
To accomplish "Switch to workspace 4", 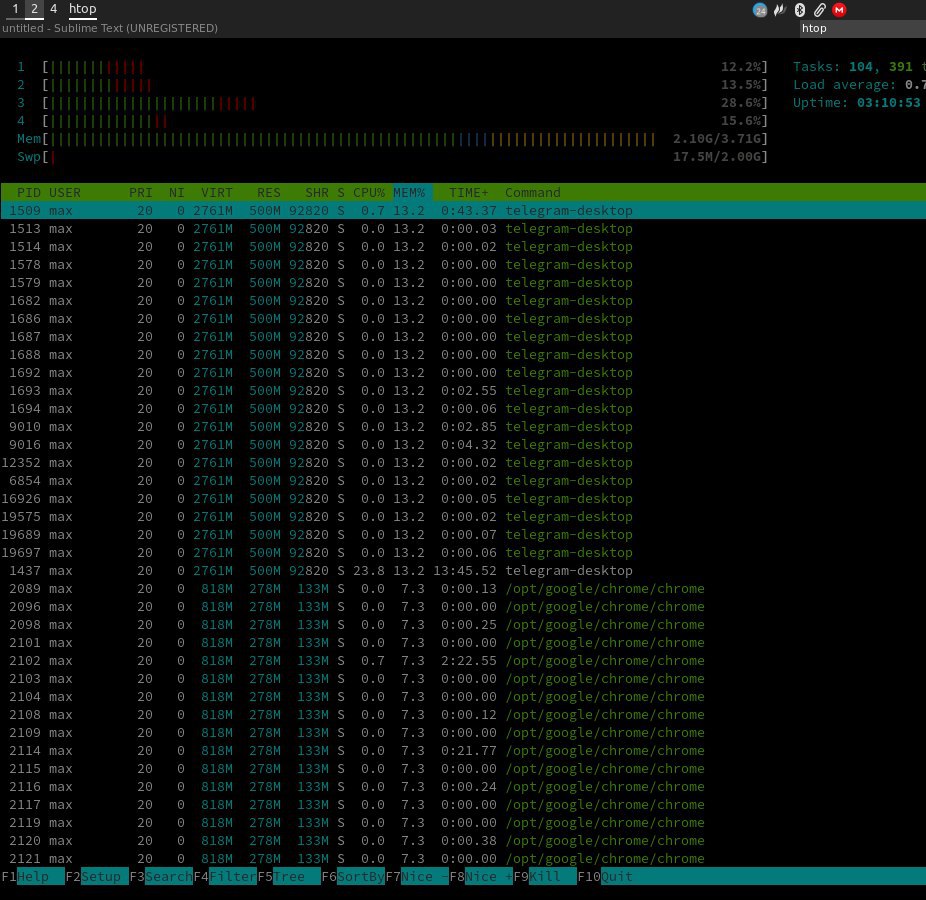I will click(53, 9).
